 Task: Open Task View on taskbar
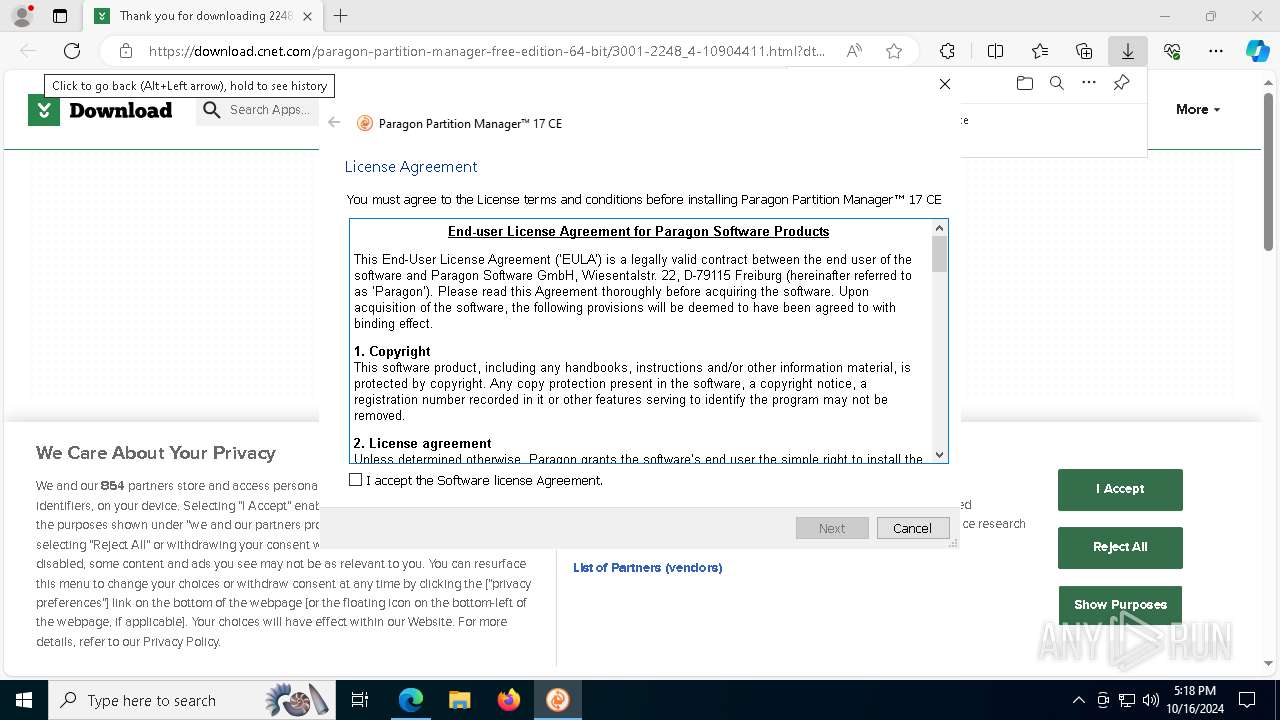click(360, 700)
